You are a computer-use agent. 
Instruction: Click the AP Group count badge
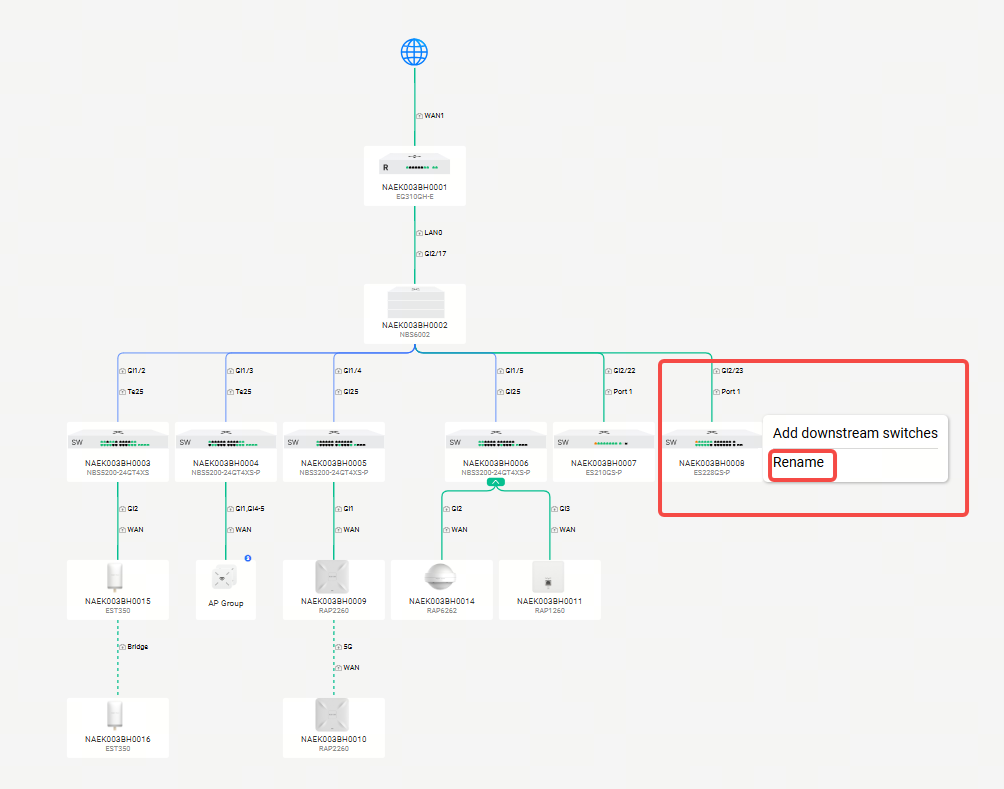[247, 557]
